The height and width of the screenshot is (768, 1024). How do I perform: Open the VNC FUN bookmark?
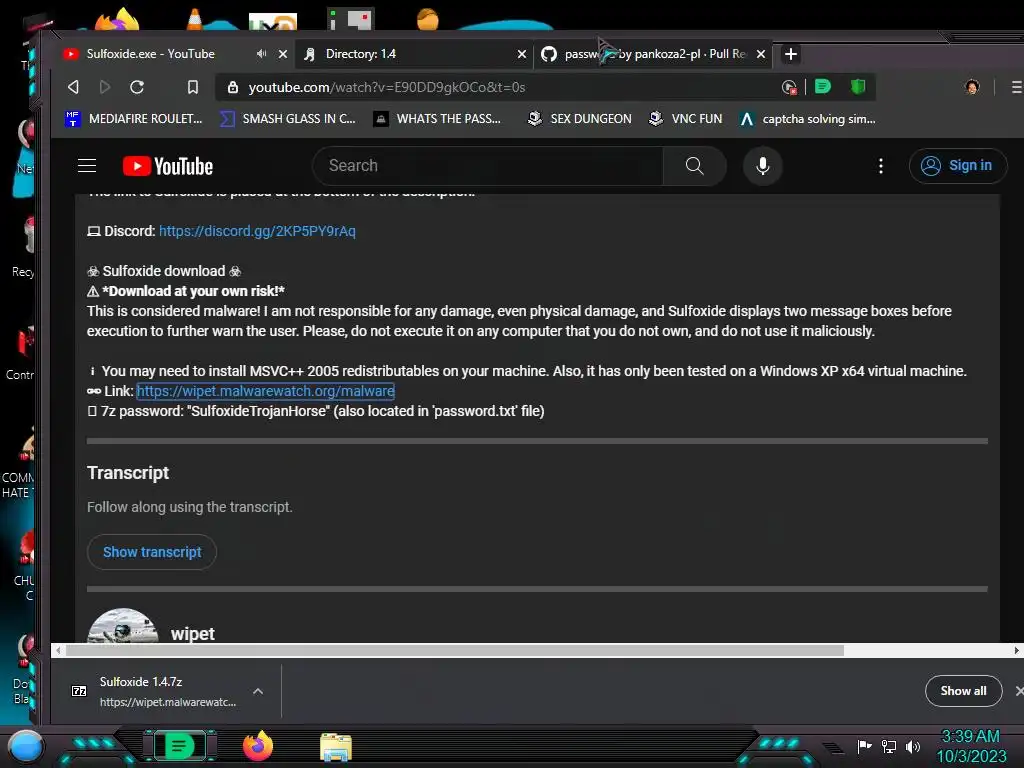[685, 119]
